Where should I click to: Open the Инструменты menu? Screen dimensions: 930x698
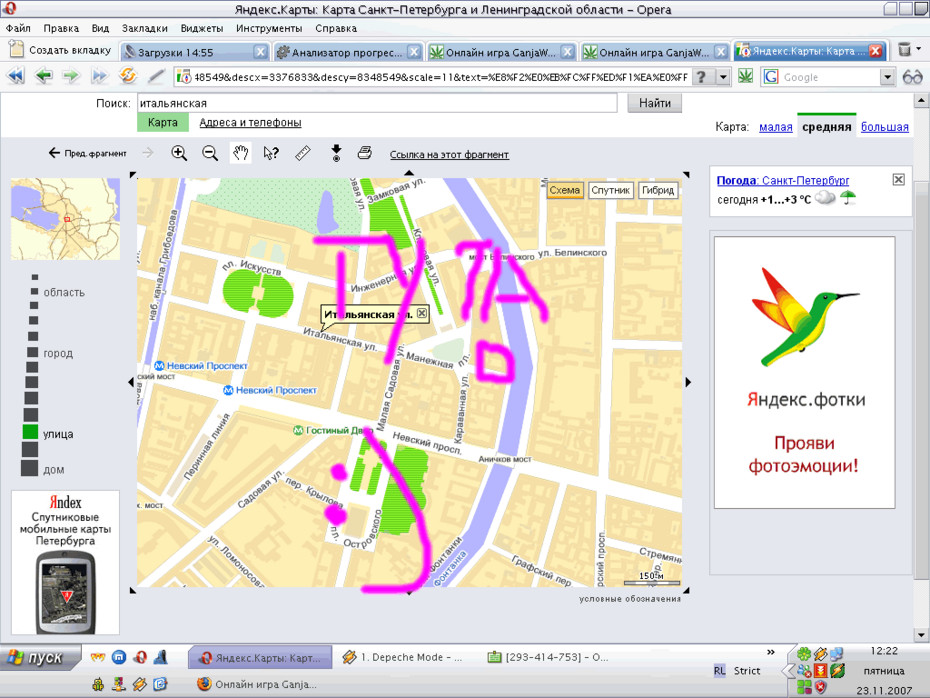[x=269, y=28]
